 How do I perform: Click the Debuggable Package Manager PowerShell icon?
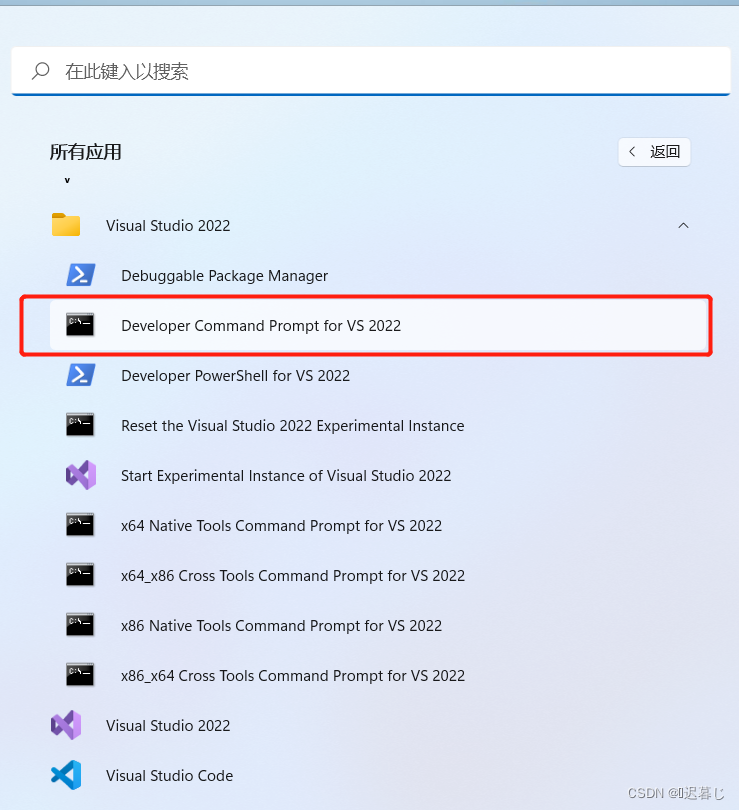[81, 275]
